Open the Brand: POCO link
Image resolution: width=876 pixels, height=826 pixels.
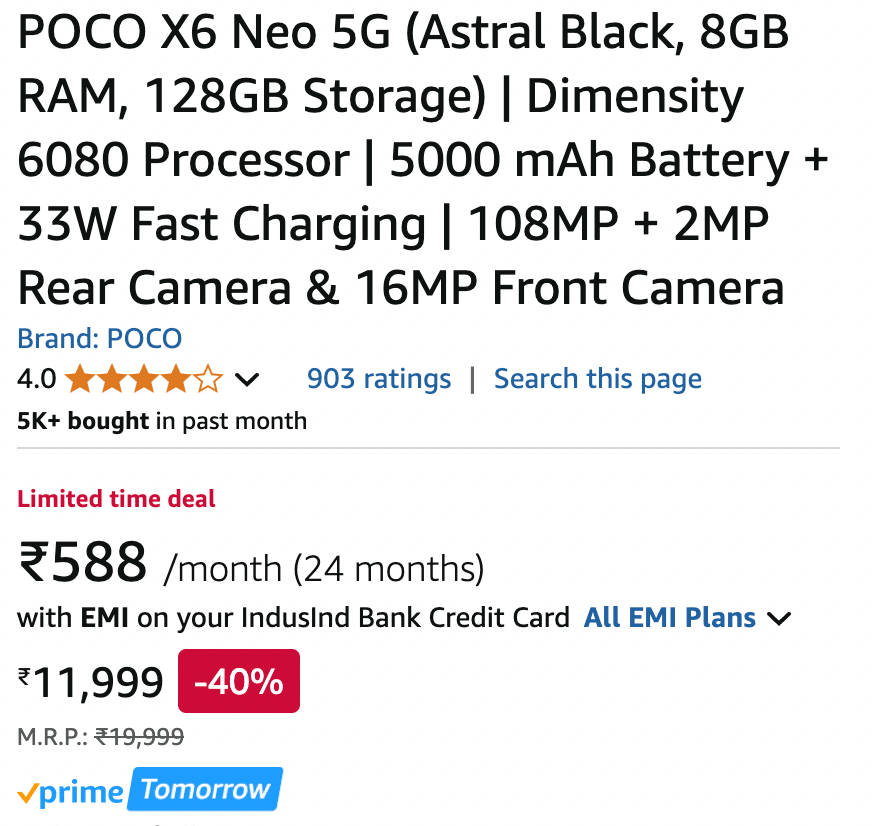(x=99, y=339)
